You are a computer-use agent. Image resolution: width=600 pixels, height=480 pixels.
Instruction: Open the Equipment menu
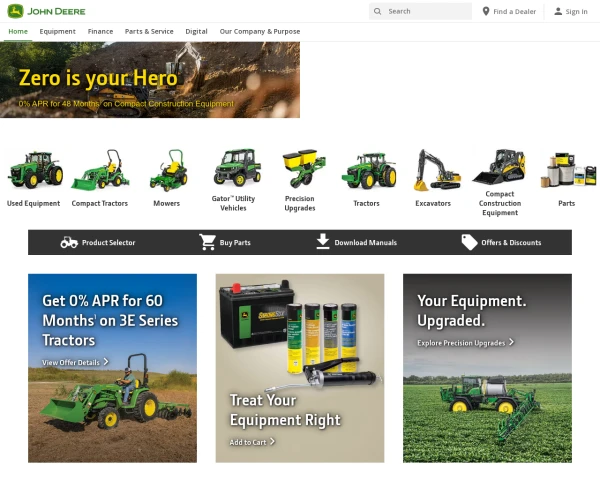point(57,31)
